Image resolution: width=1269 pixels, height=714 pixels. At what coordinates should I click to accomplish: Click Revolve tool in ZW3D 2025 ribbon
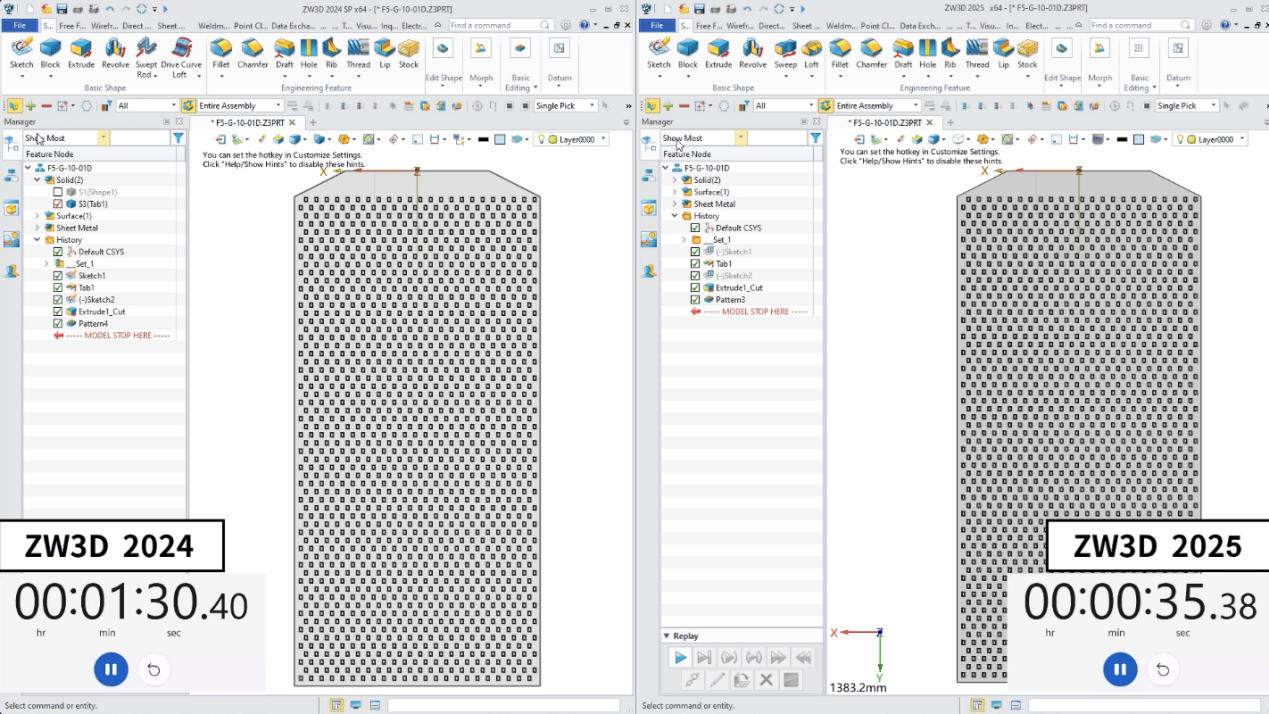[x=753, y=52]
